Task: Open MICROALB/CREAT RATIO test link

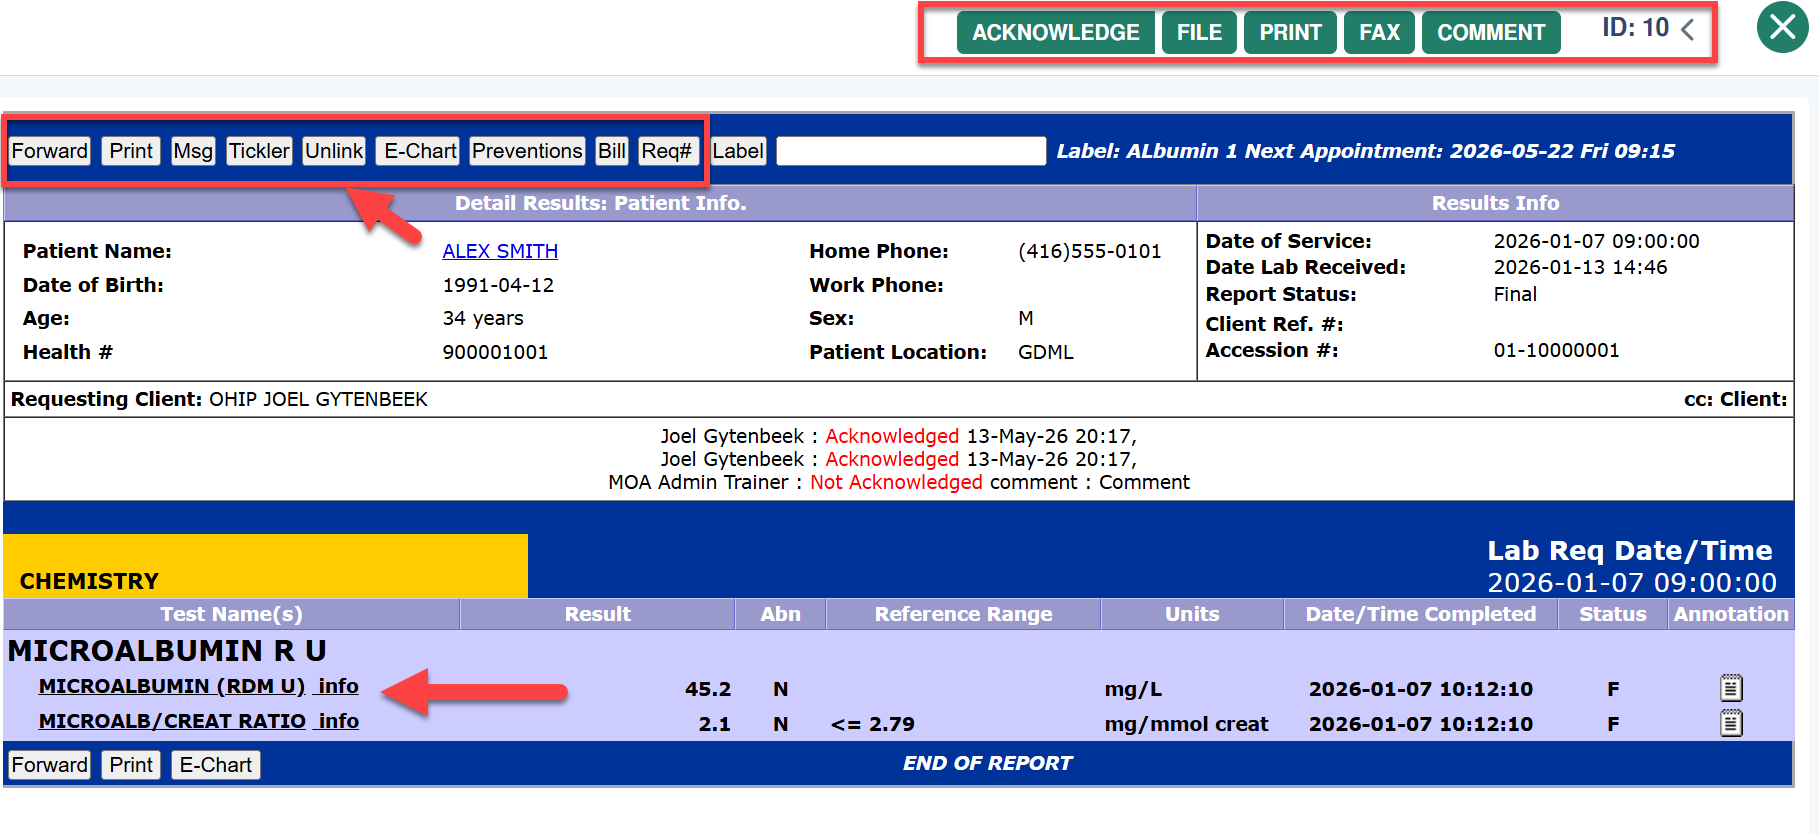Action: 172,721
